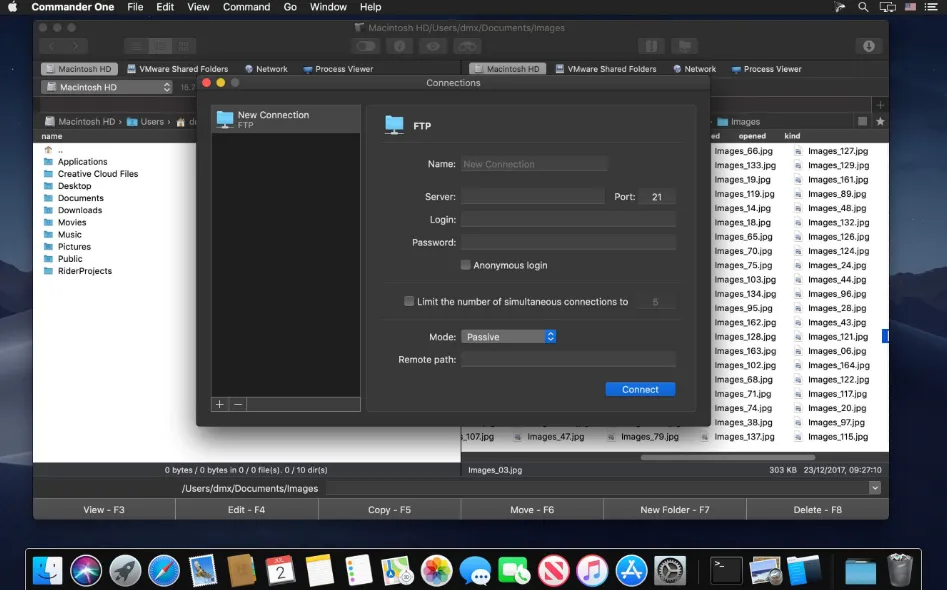Click the New Folder - F7 button
The image size is (947, 590).
pos(675,510)
